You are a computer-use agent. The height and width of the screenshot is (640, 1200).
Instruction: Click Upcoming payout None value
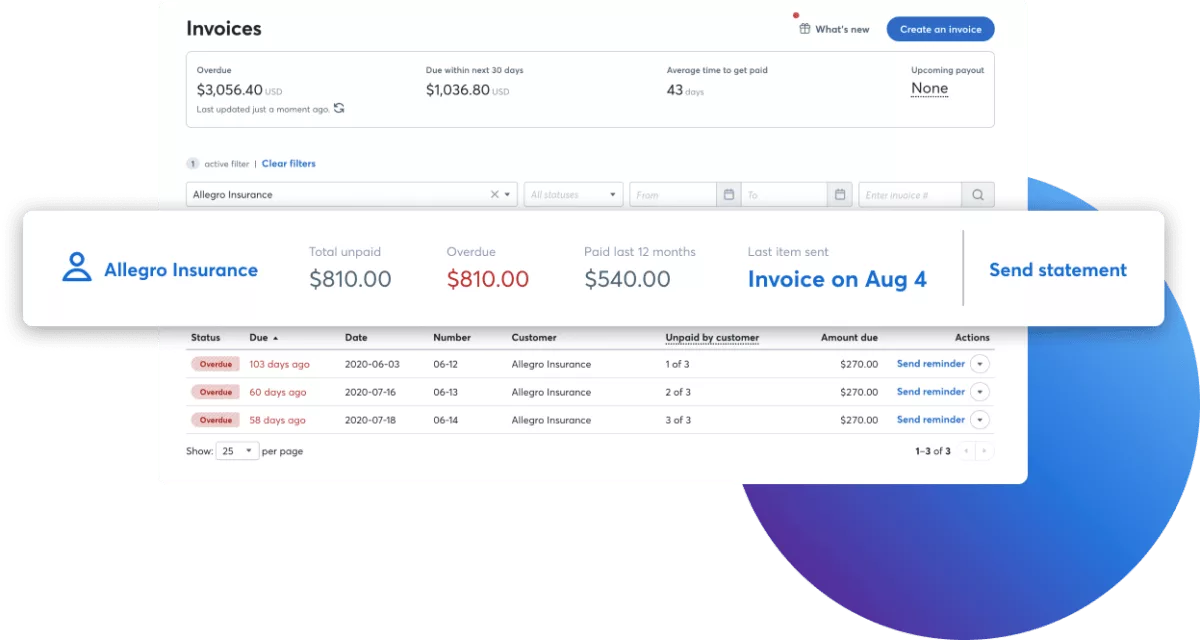pos(929,88)
